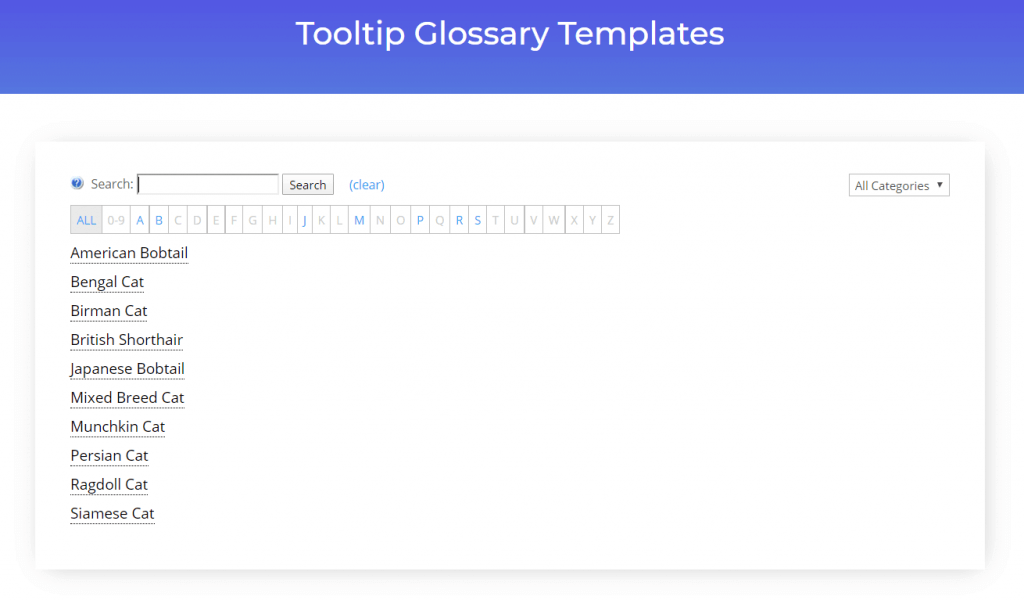Select the Japanese Bobtail term
1024x600 pixels.
[x=127, y=369]
